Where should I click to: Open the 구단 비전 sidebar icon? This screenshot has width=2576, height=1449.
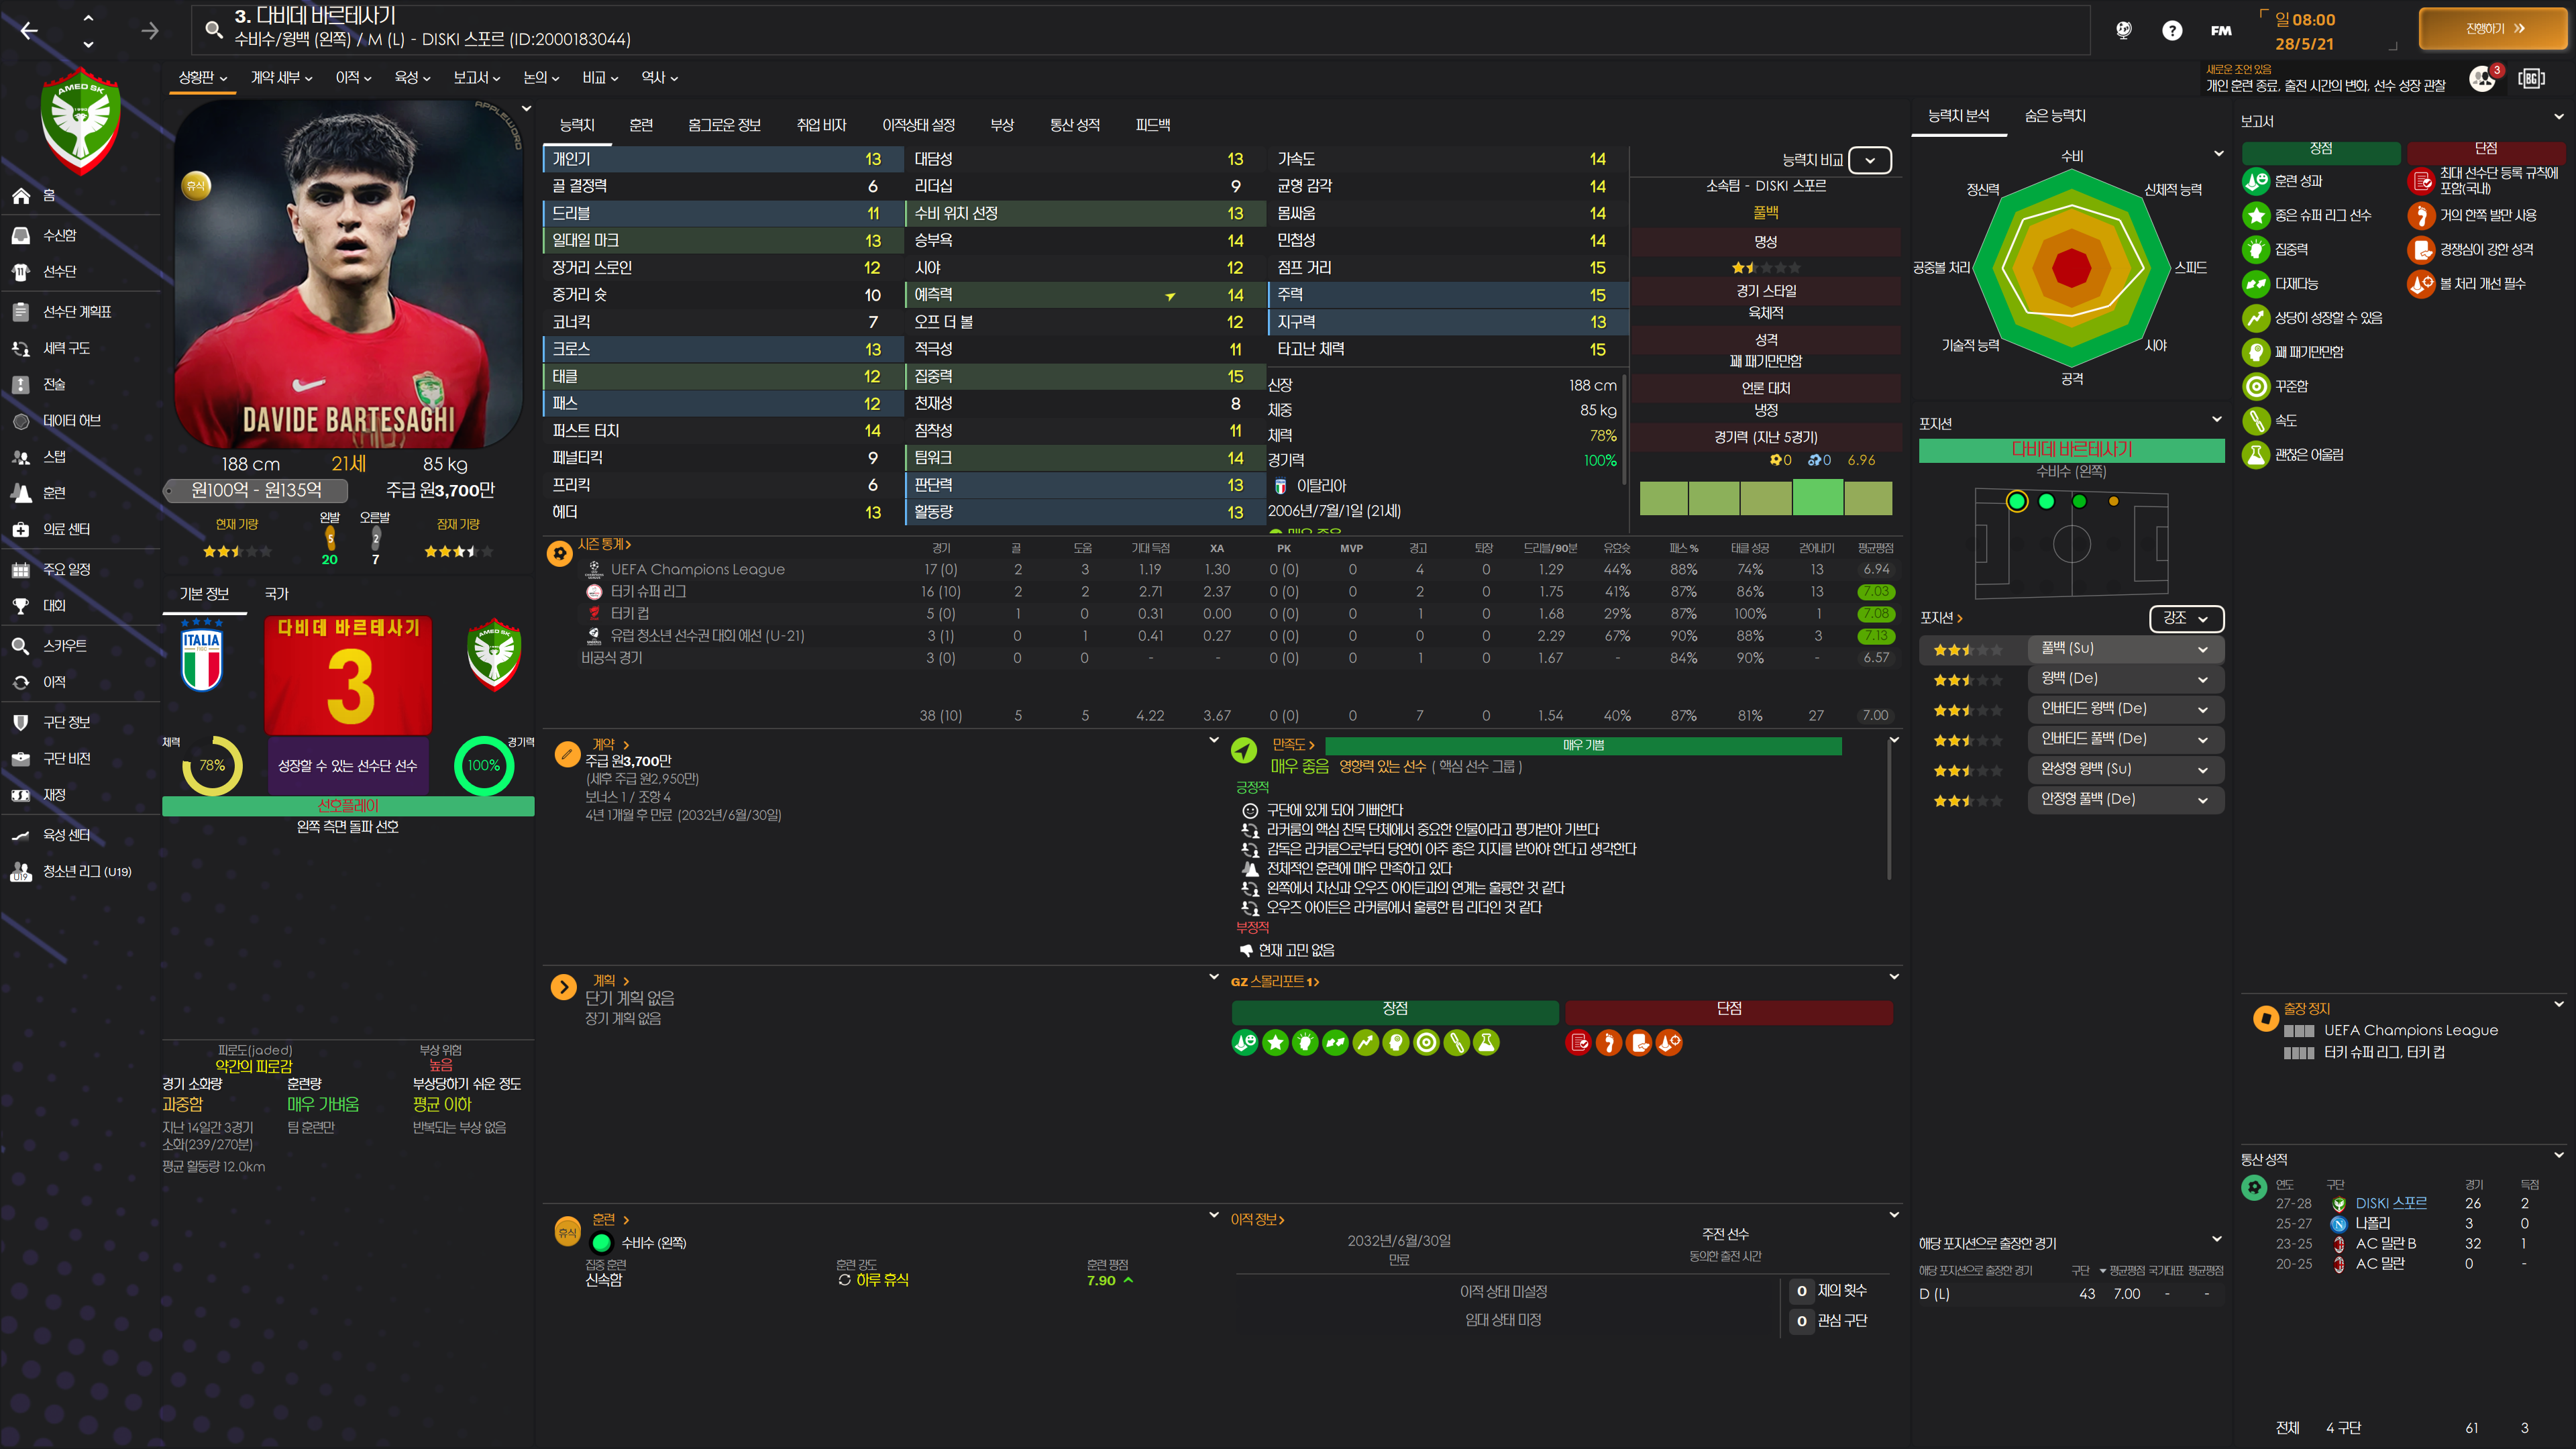[x=21, y=759]
